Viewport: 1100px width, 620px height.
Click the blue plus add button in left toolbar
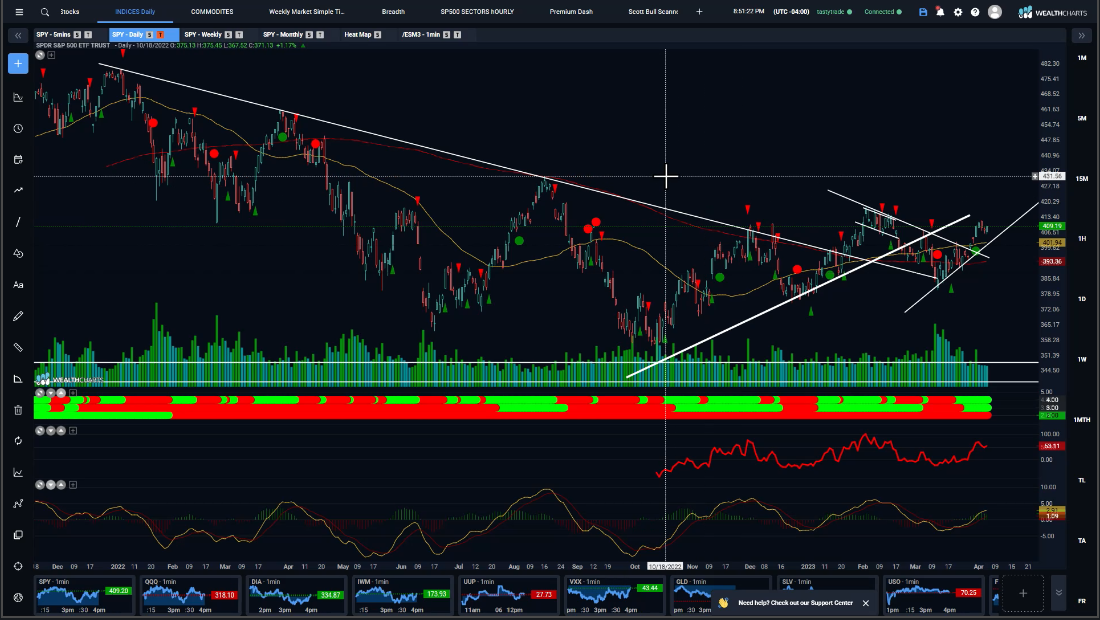point(18,64)
